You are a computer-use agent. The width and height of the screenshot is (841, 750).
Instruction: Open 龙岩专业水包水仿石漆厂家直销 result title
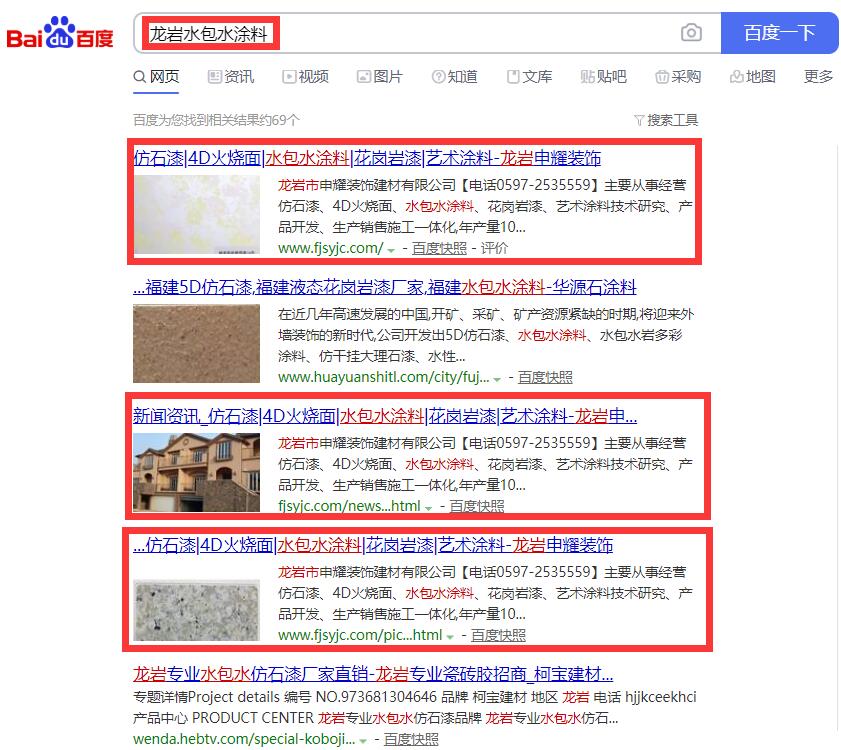373,674
